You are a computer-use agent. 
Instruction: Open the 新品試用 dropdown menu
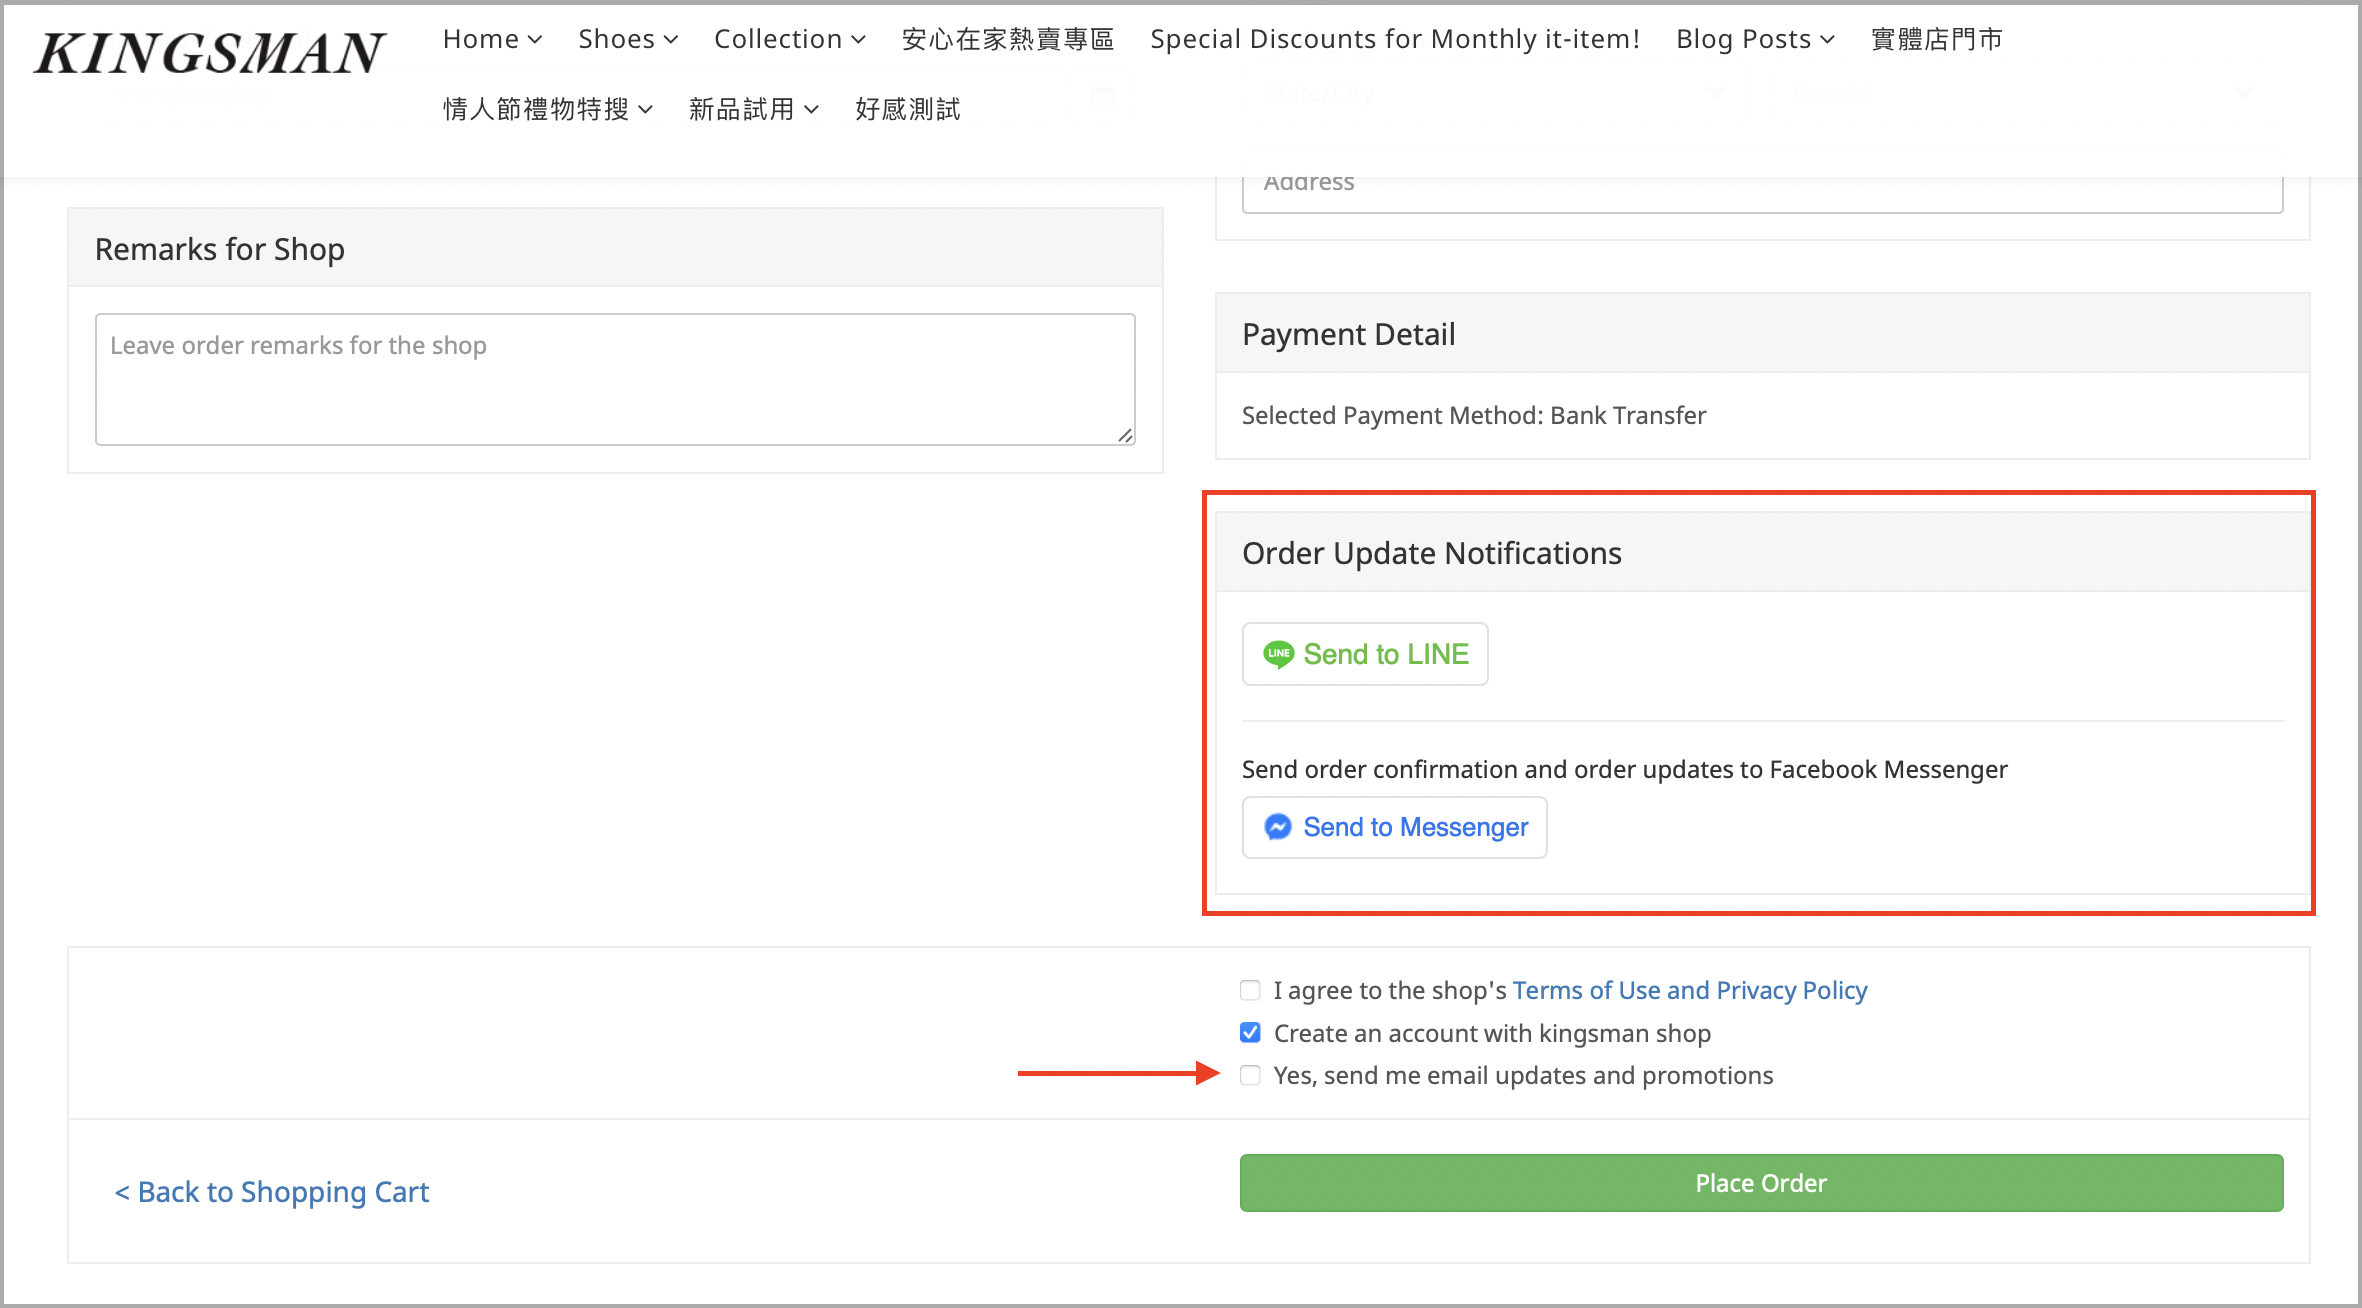(753, 109)
